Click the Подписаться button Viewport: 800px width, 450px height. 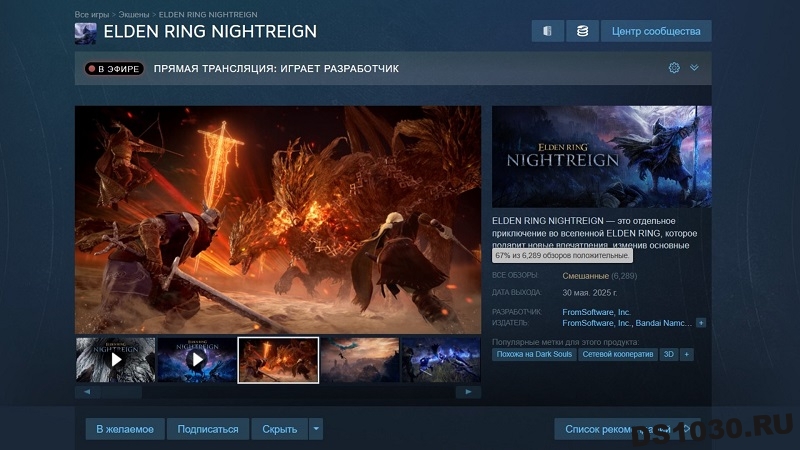click(x=208, y=429)
